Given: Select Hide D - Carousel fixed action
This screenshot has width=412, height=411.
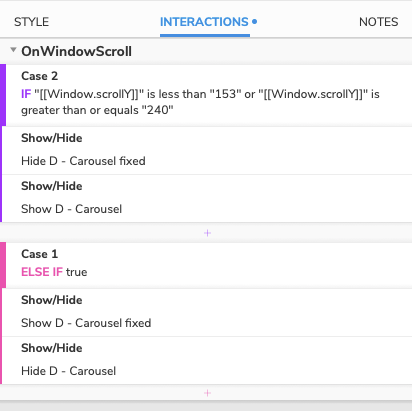Looking at the screenshot, I should click(83, 161).
